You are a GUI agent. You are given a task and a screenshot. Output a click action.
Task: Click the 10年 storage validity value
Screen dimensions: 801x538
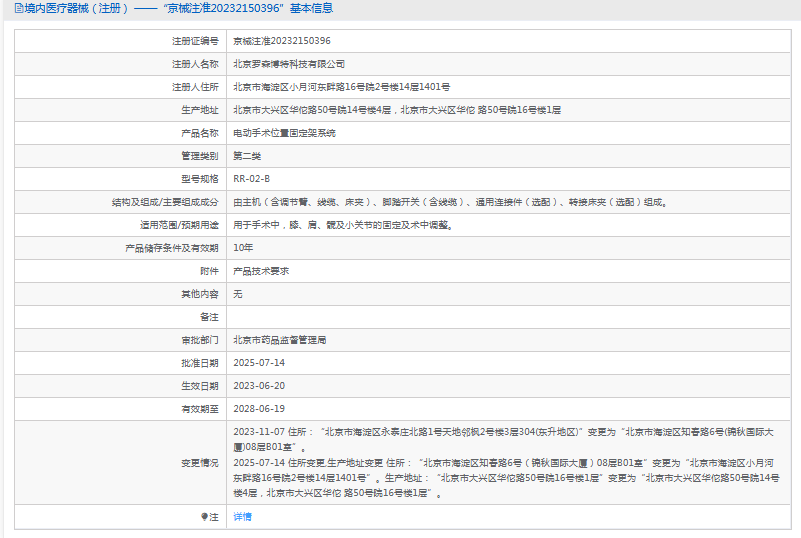[x=243, y=247]
